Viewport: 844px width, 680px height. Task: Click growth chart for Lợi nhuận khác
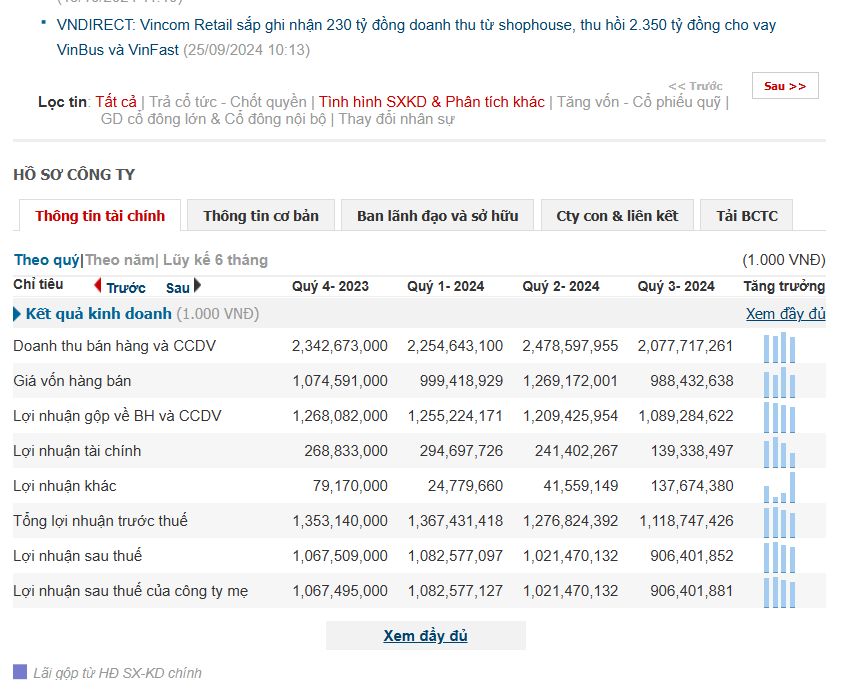tap(780, 487)
